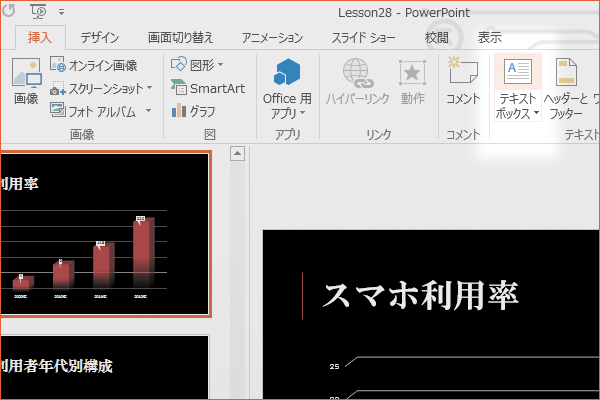The image size is (600, 400).
Task: Click the スマホ利用率 title on the slide
Action: pos(420,295)
